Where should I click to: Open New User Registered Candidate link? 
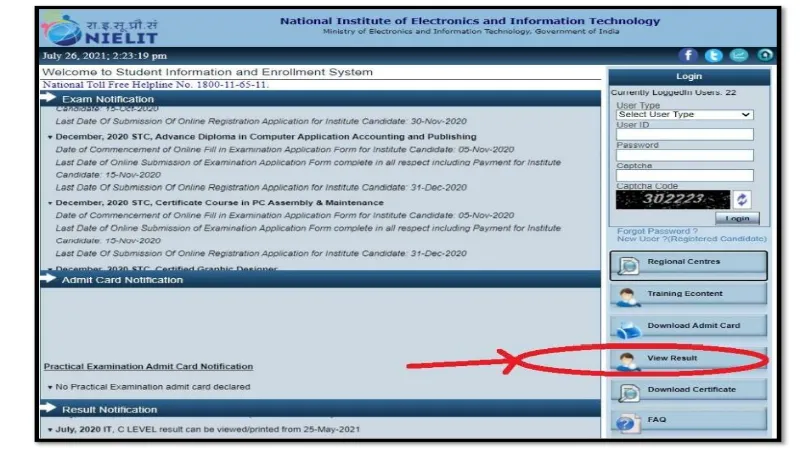pos(691,239)
